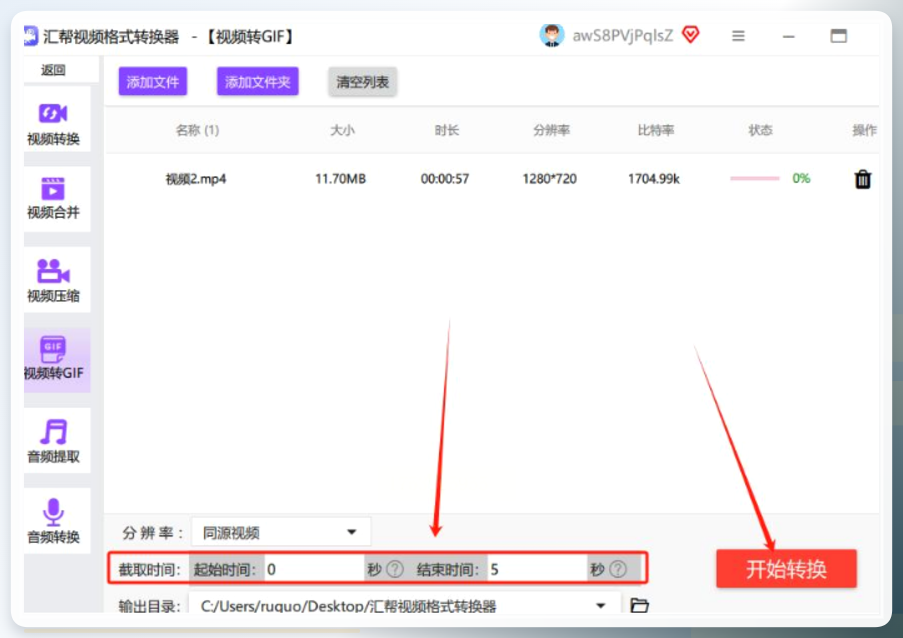This screenshot has width=903, height=638.
Task: Click the 添加文件夹 button
Action: click(257, 82)
